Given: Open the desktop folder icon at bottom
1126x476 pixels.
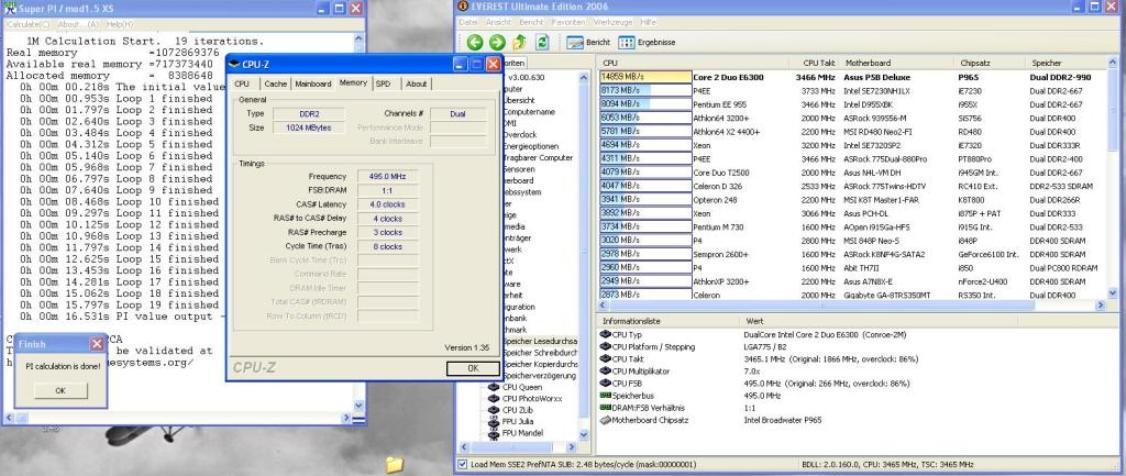Looking at the screenshot, I should tap(394, 465).
